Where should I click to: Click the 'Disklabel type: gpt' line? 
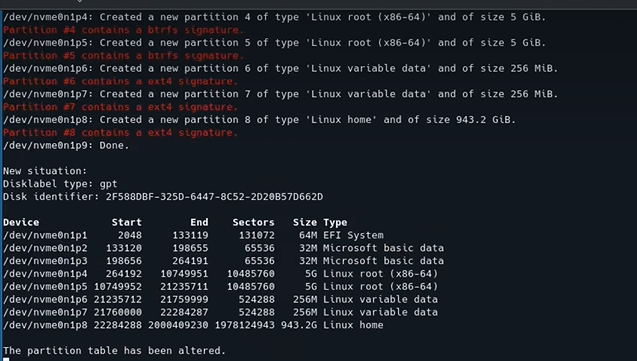pos(60,184)
